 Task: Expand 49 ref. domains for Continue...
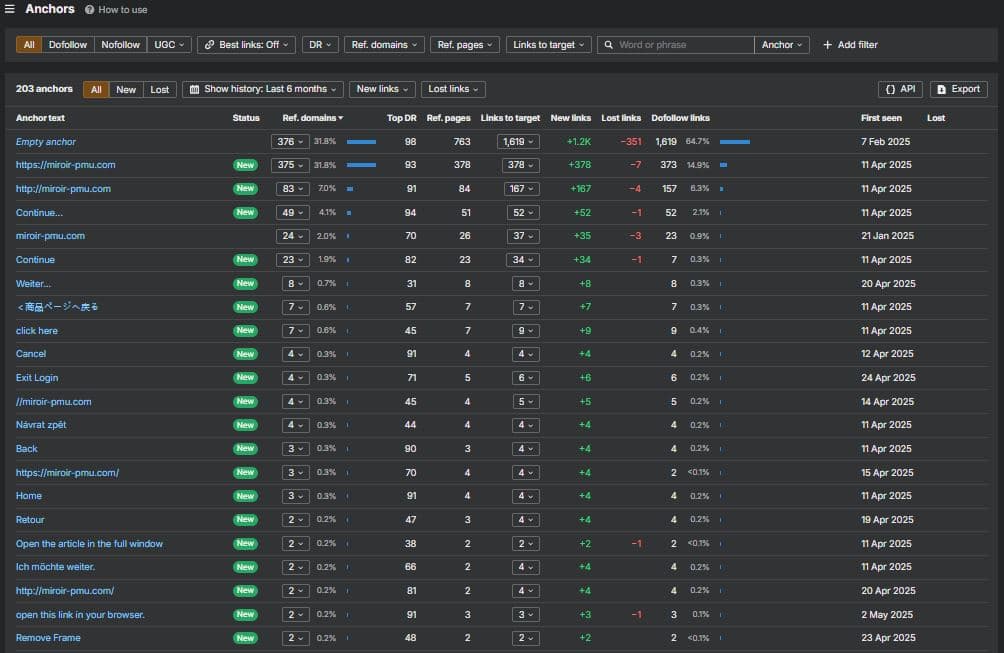(x=293, y=213)
